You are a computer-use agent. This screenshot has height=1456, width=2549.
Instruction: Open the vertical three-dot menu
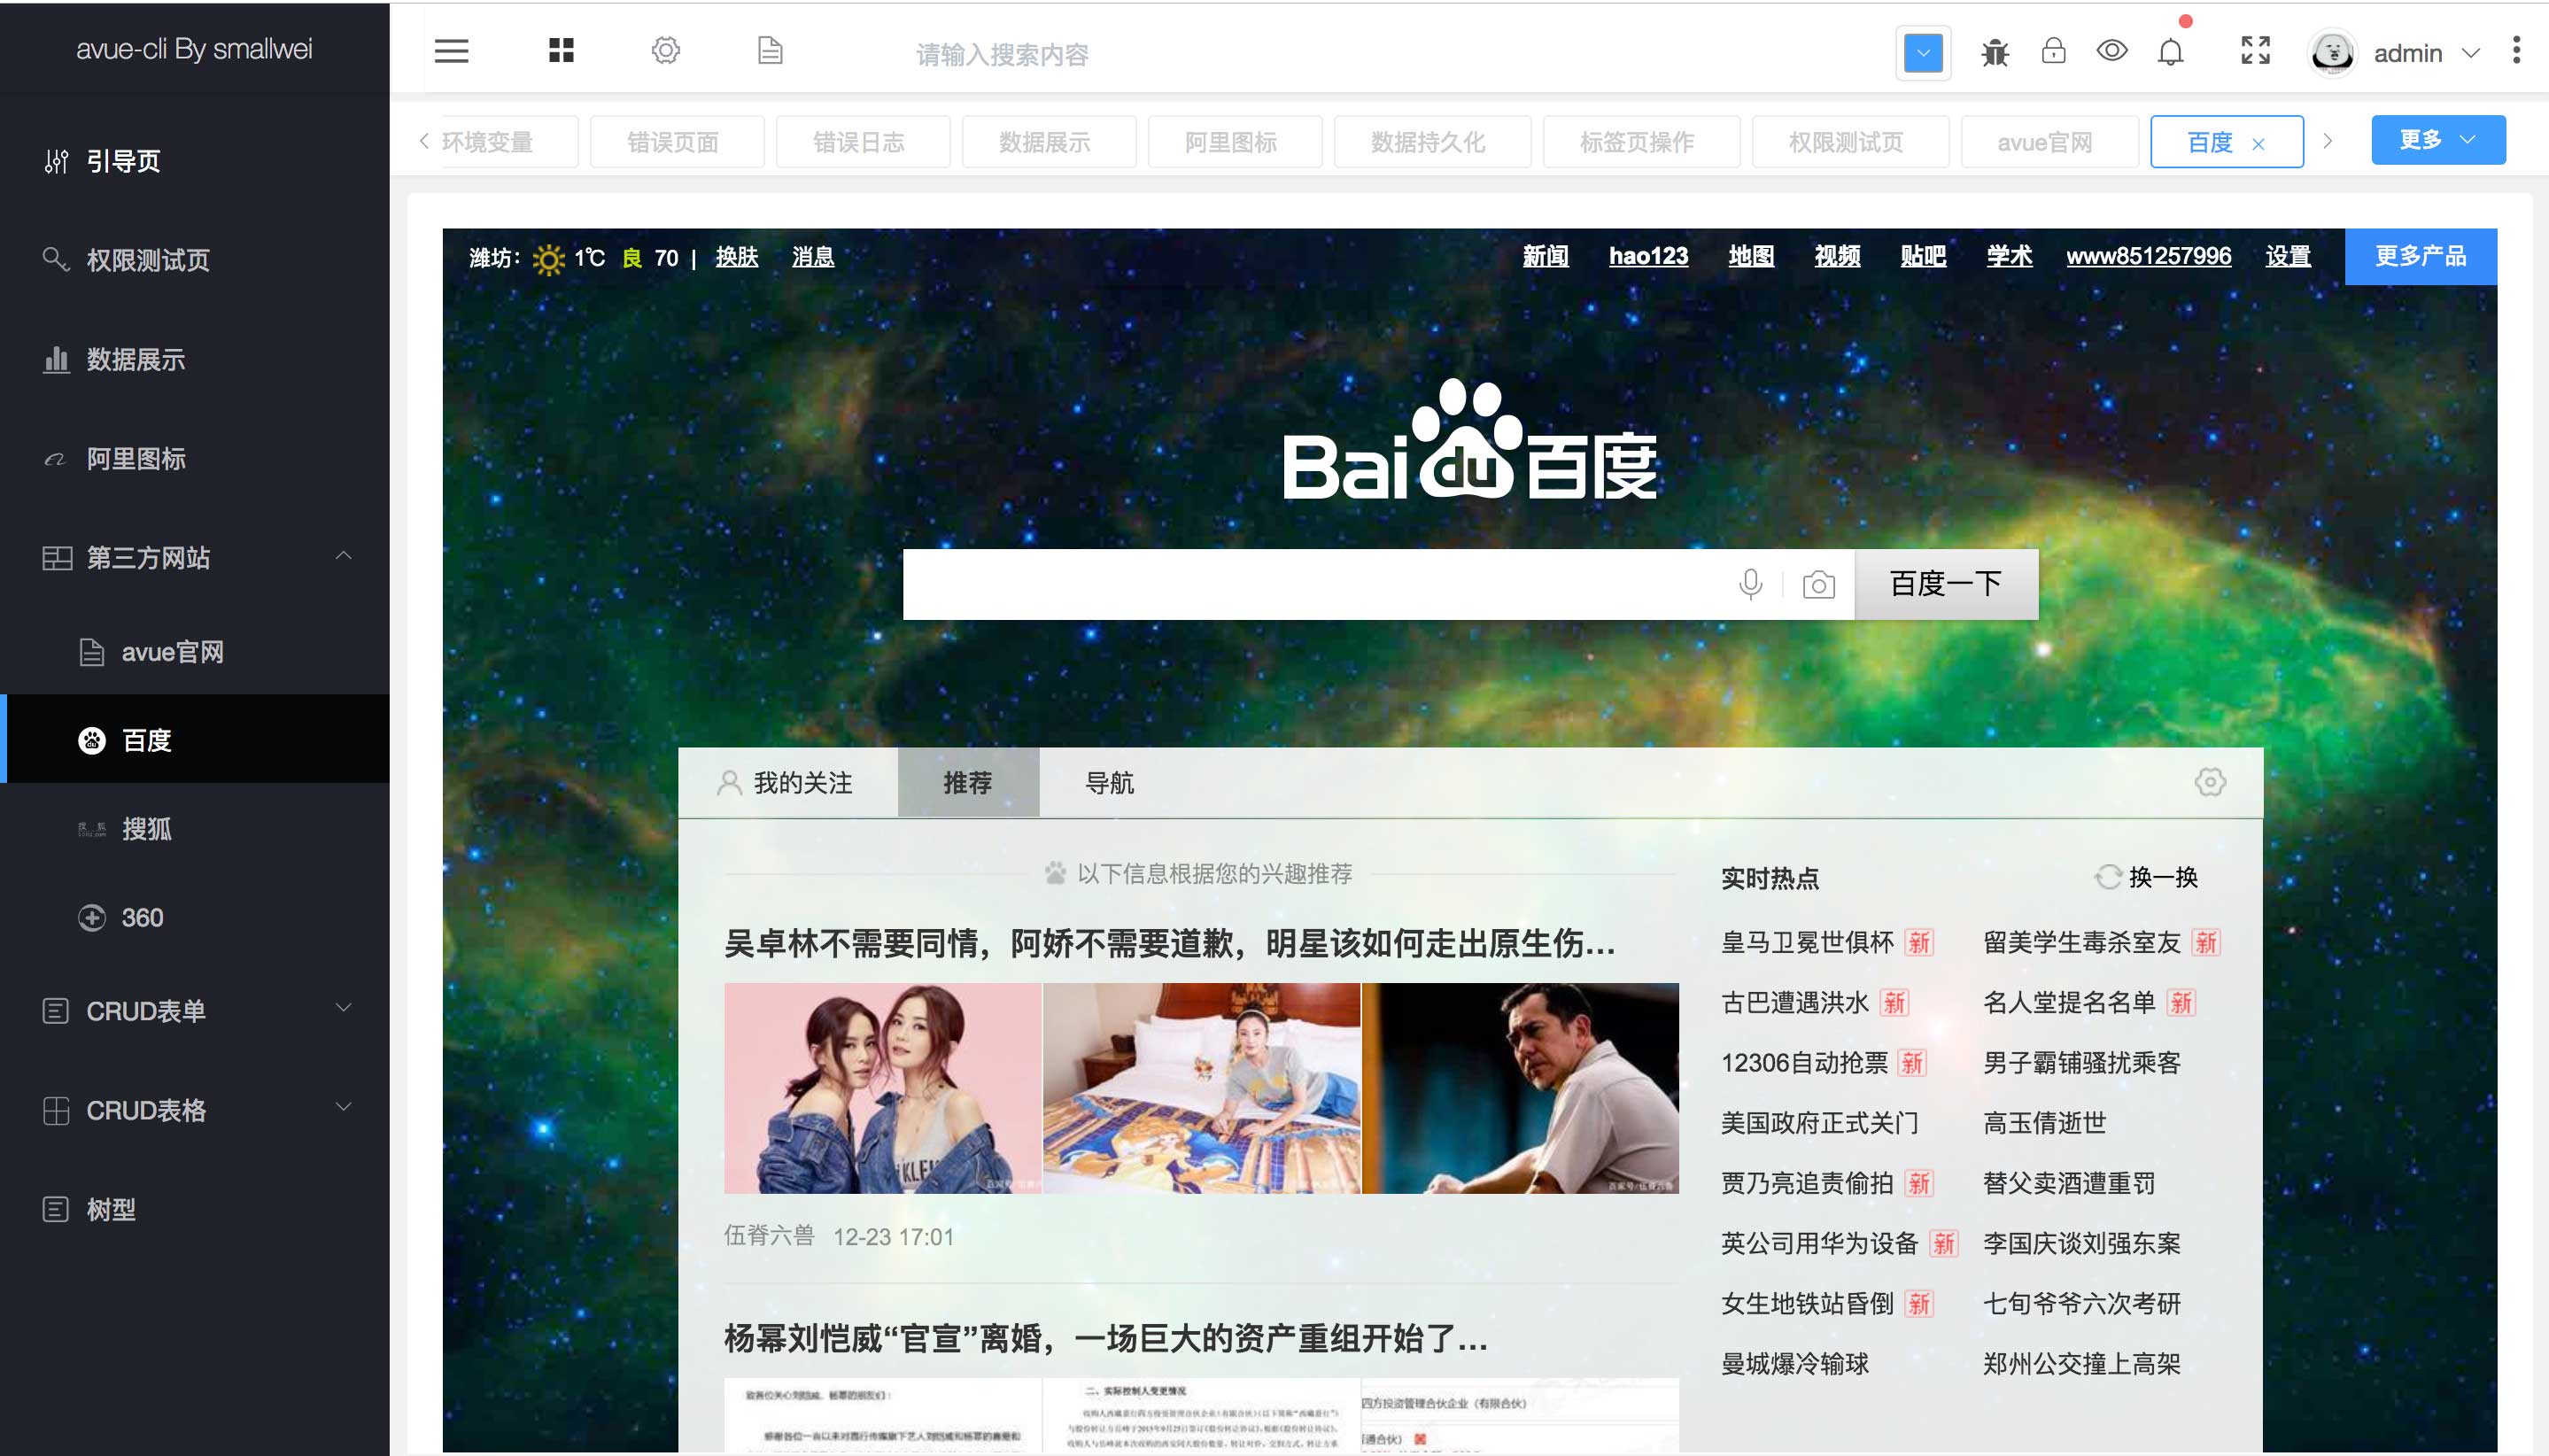click(2516, 51)
